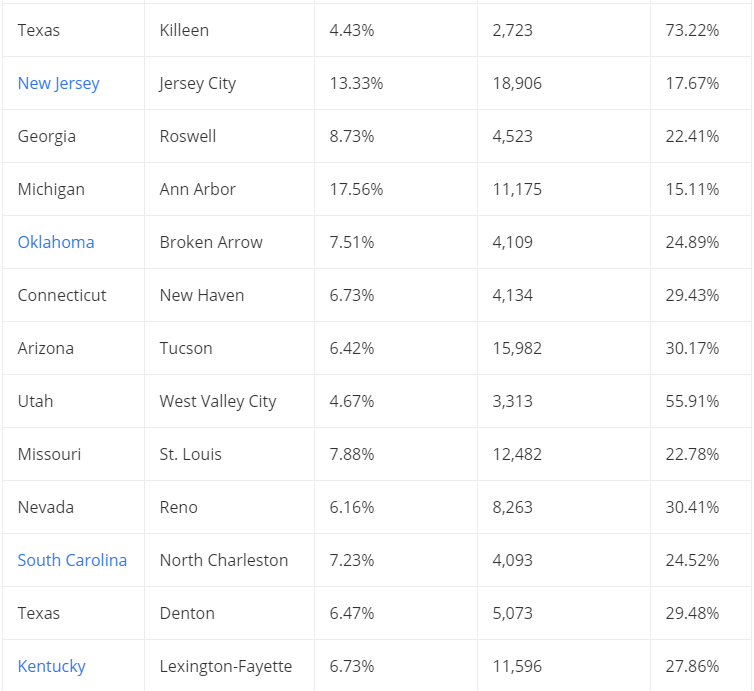Click the Kentucky state link
The image size is (754, 691).
52,666
